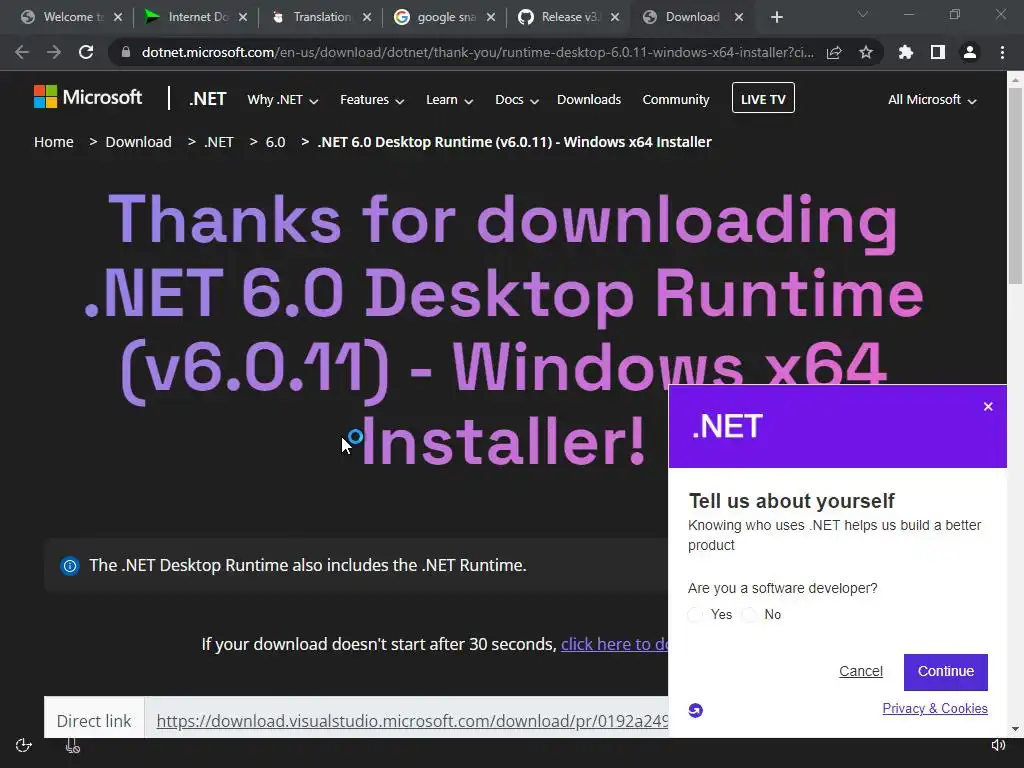1024x768 pixels.
Task: Open the Chrome three-dot menu
Action: 1002,52
